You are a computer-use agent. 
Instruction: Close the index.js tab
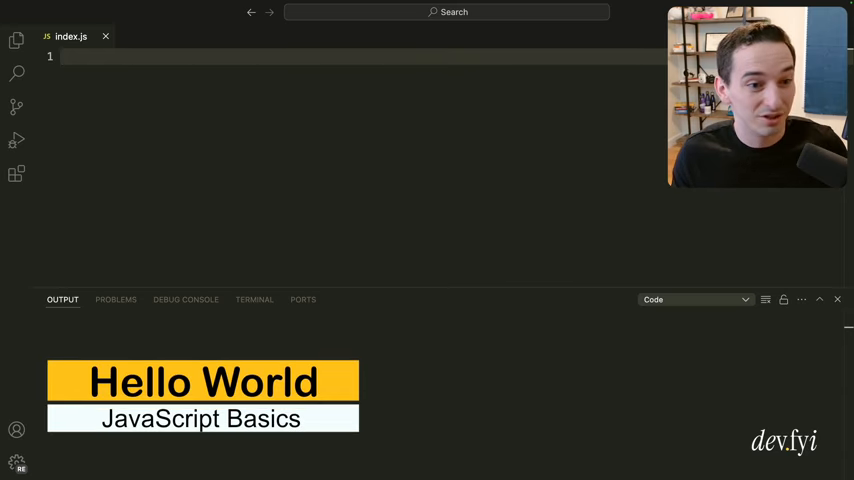click(106, 36)
